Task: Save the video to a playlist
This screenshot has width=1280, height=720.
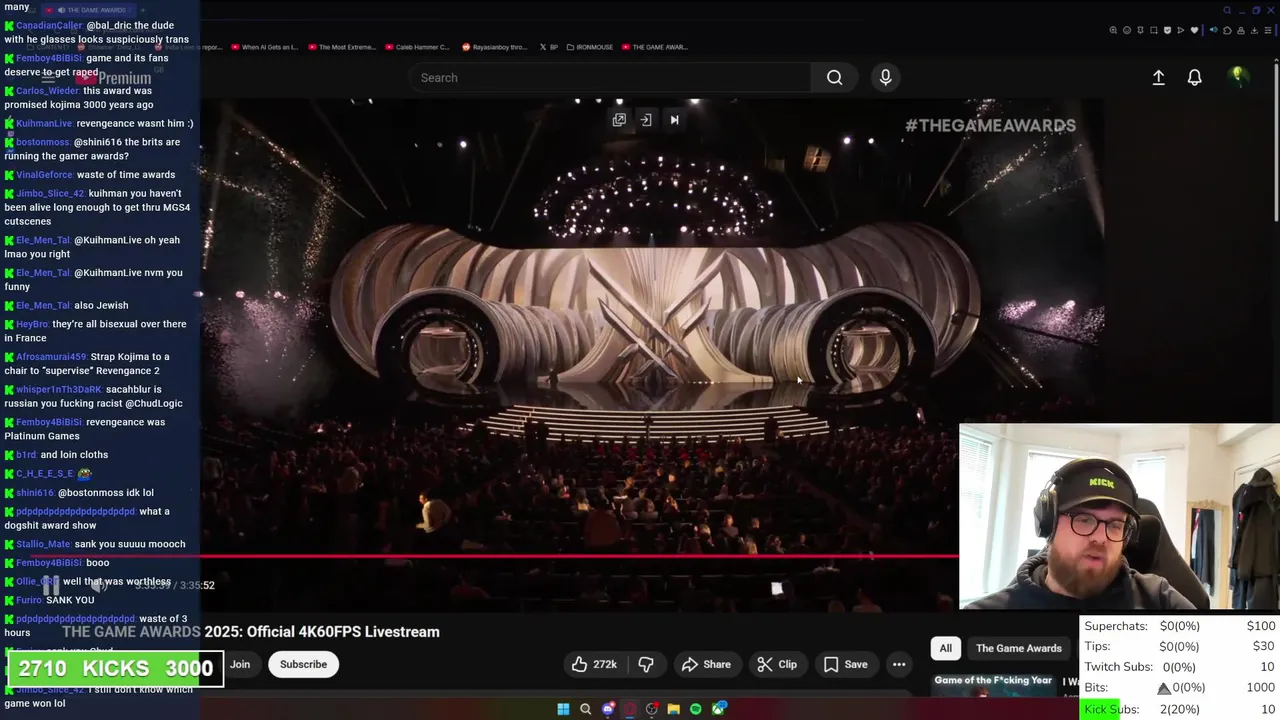Action: click(846, 664)
